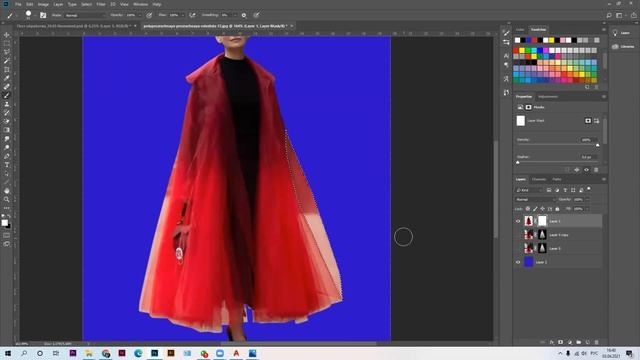Toggle pressure for size icon in options bar
Image resolution: width=640 pixels, height=360 pixels.
coord(256,15)
